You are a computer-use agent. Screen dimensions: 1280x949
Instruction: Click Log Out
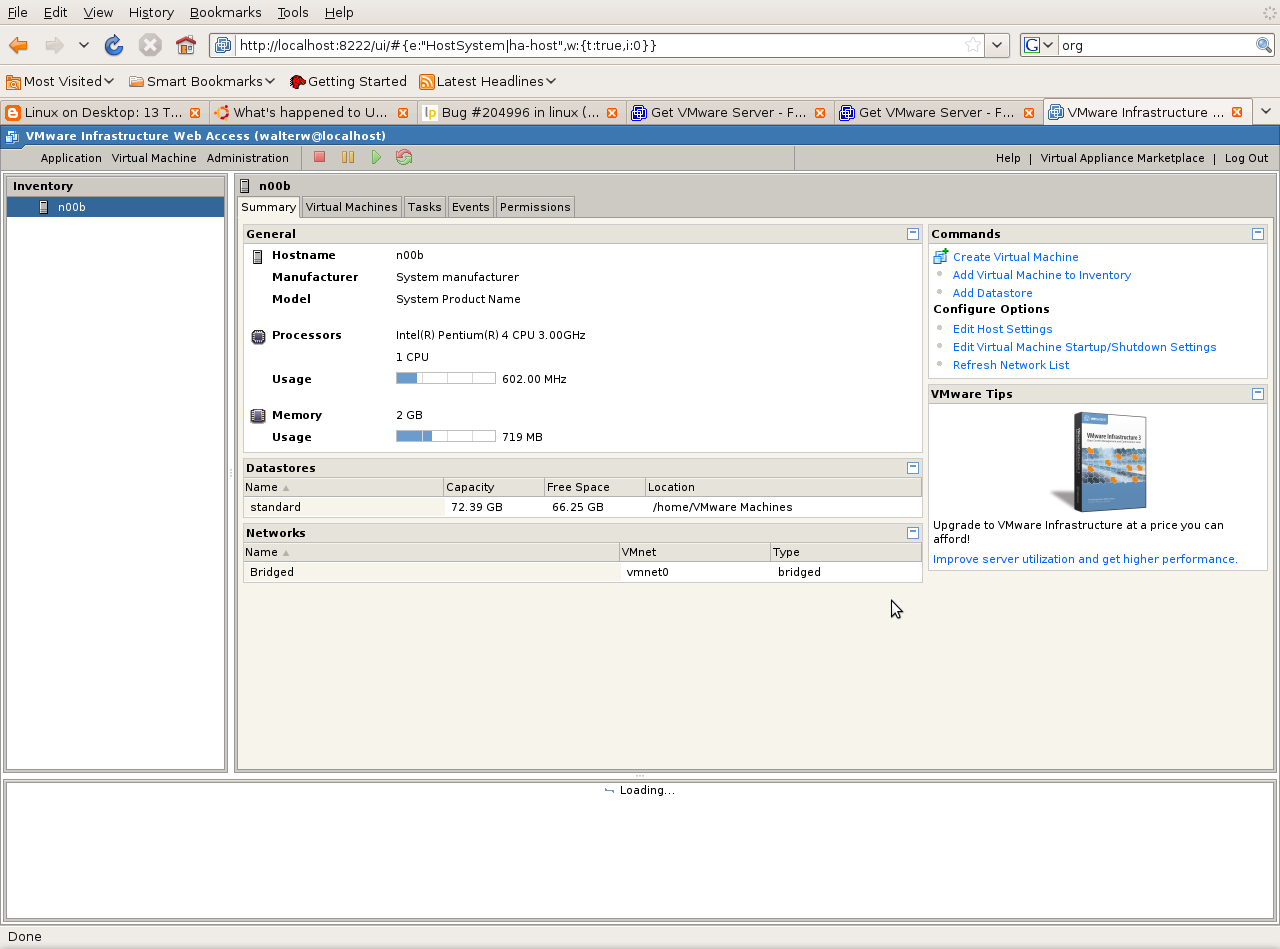[1246, 158]
